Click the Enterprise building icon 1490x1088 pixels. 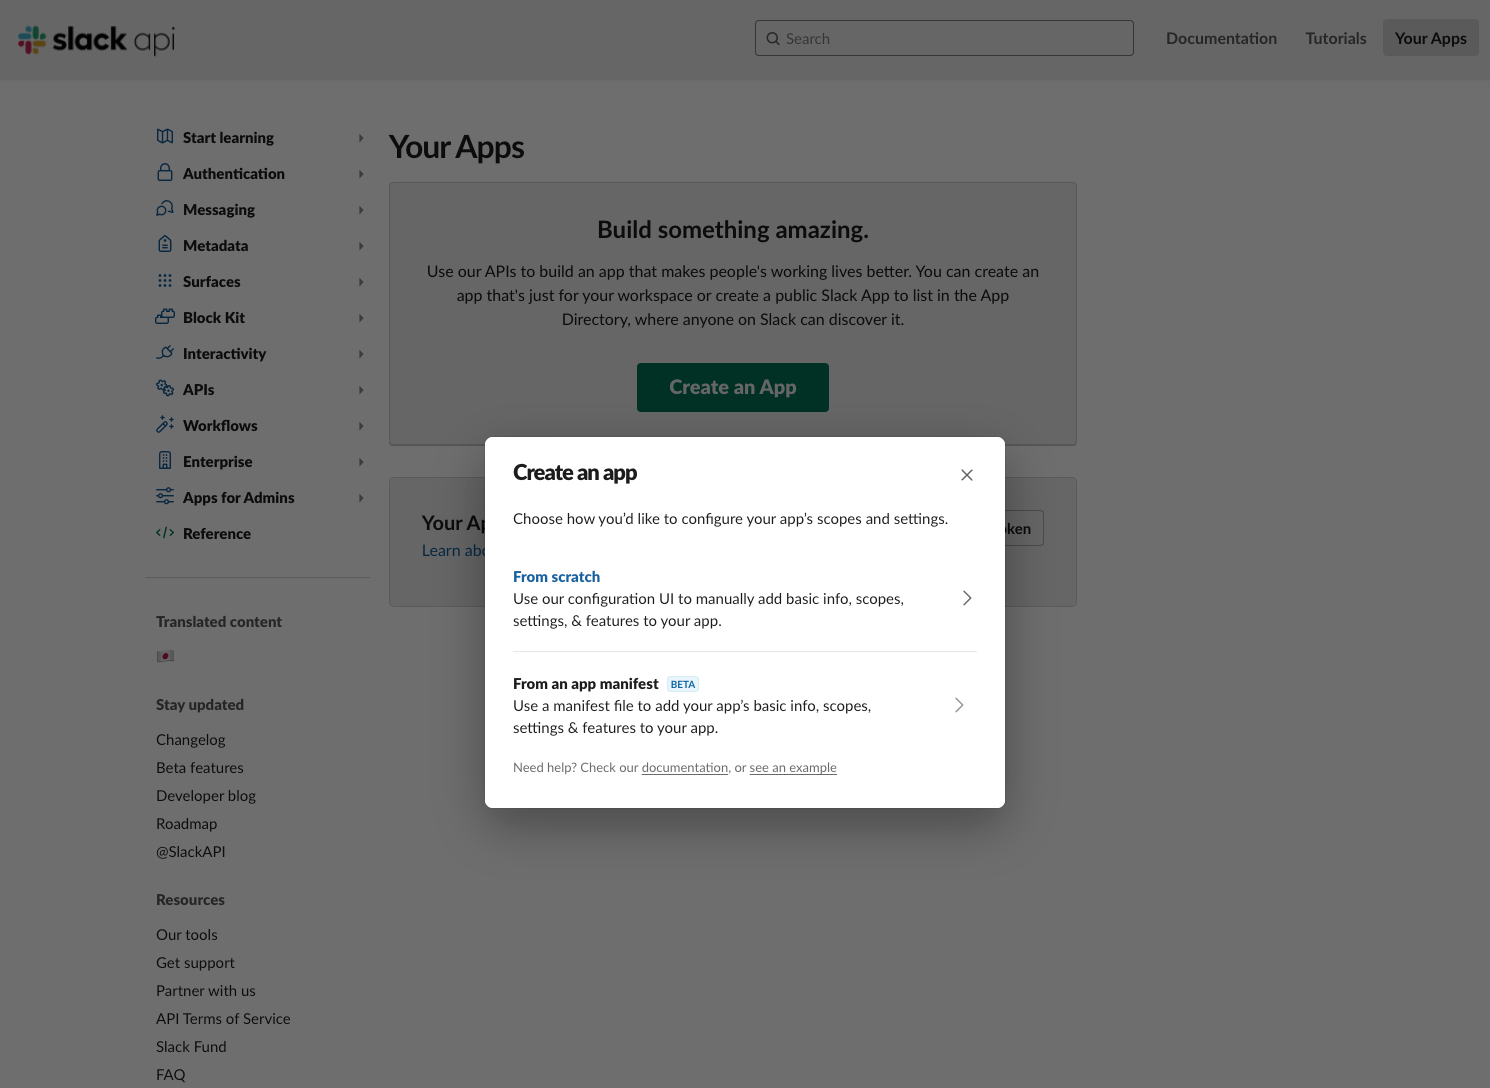[165, 461]
